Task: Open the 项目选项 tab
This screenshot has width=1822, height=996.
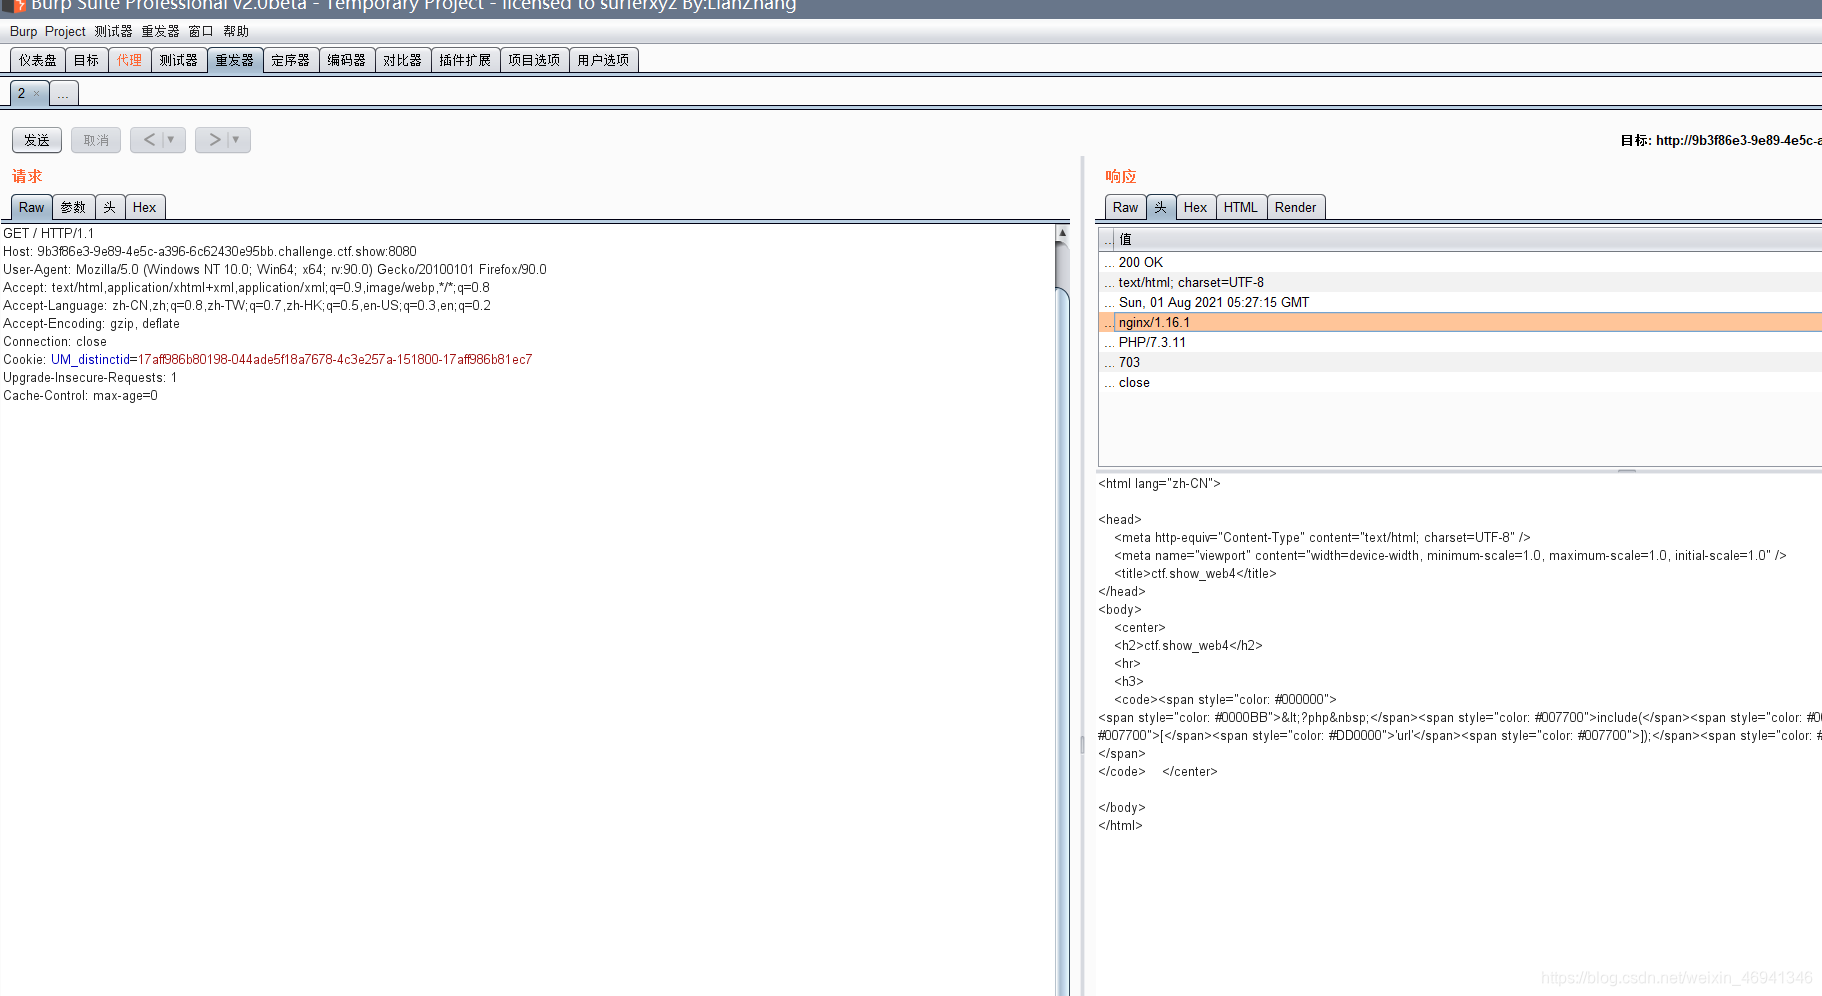Action: [534, 60]
